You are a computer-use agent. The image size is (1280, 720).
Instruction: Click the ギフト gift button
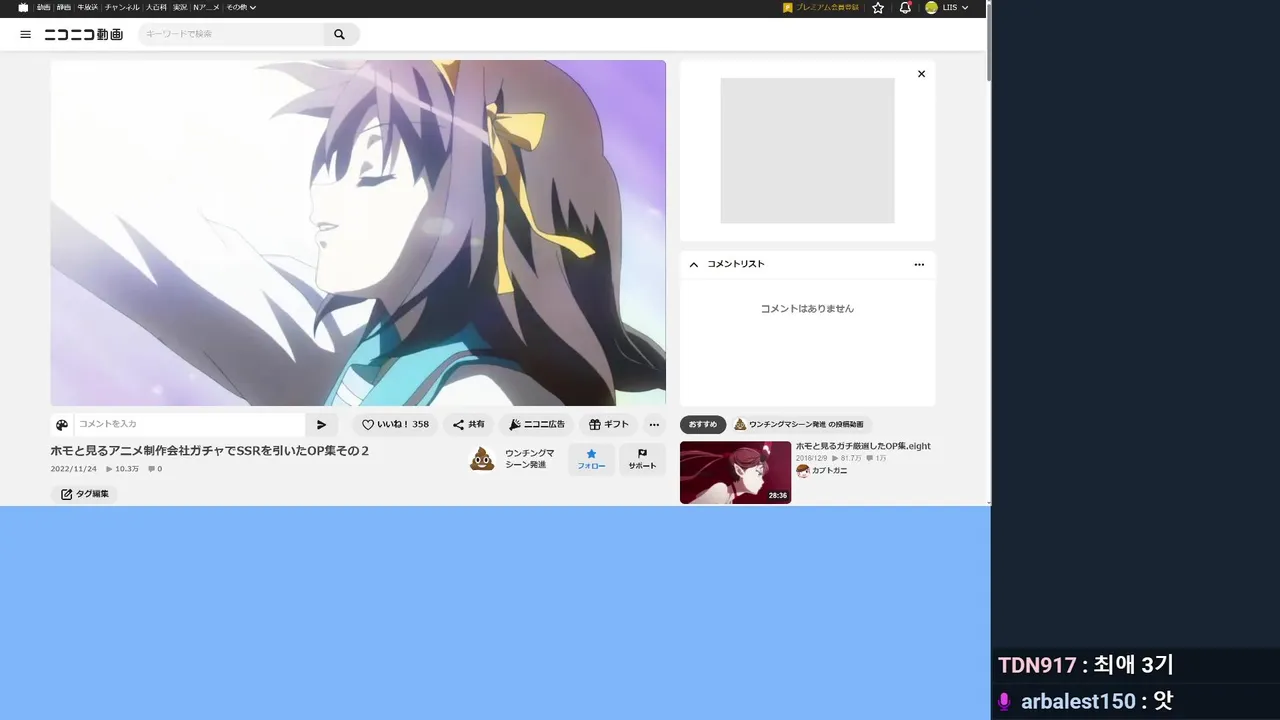pyautogui.click(x=609, y=424)
